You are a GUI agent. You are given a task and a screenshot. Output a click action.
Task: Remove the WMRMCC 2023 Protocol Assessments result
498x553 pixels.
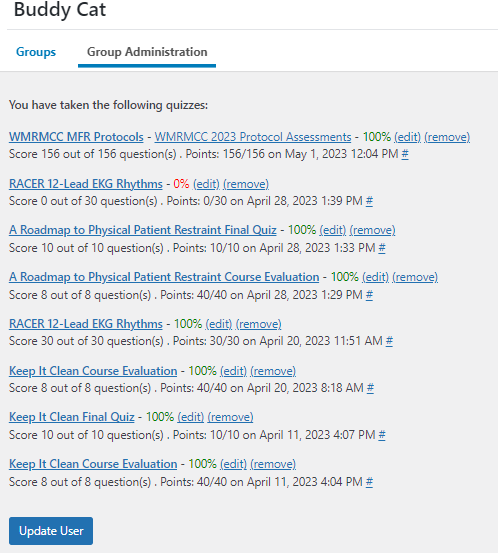[x=447, y=137]
